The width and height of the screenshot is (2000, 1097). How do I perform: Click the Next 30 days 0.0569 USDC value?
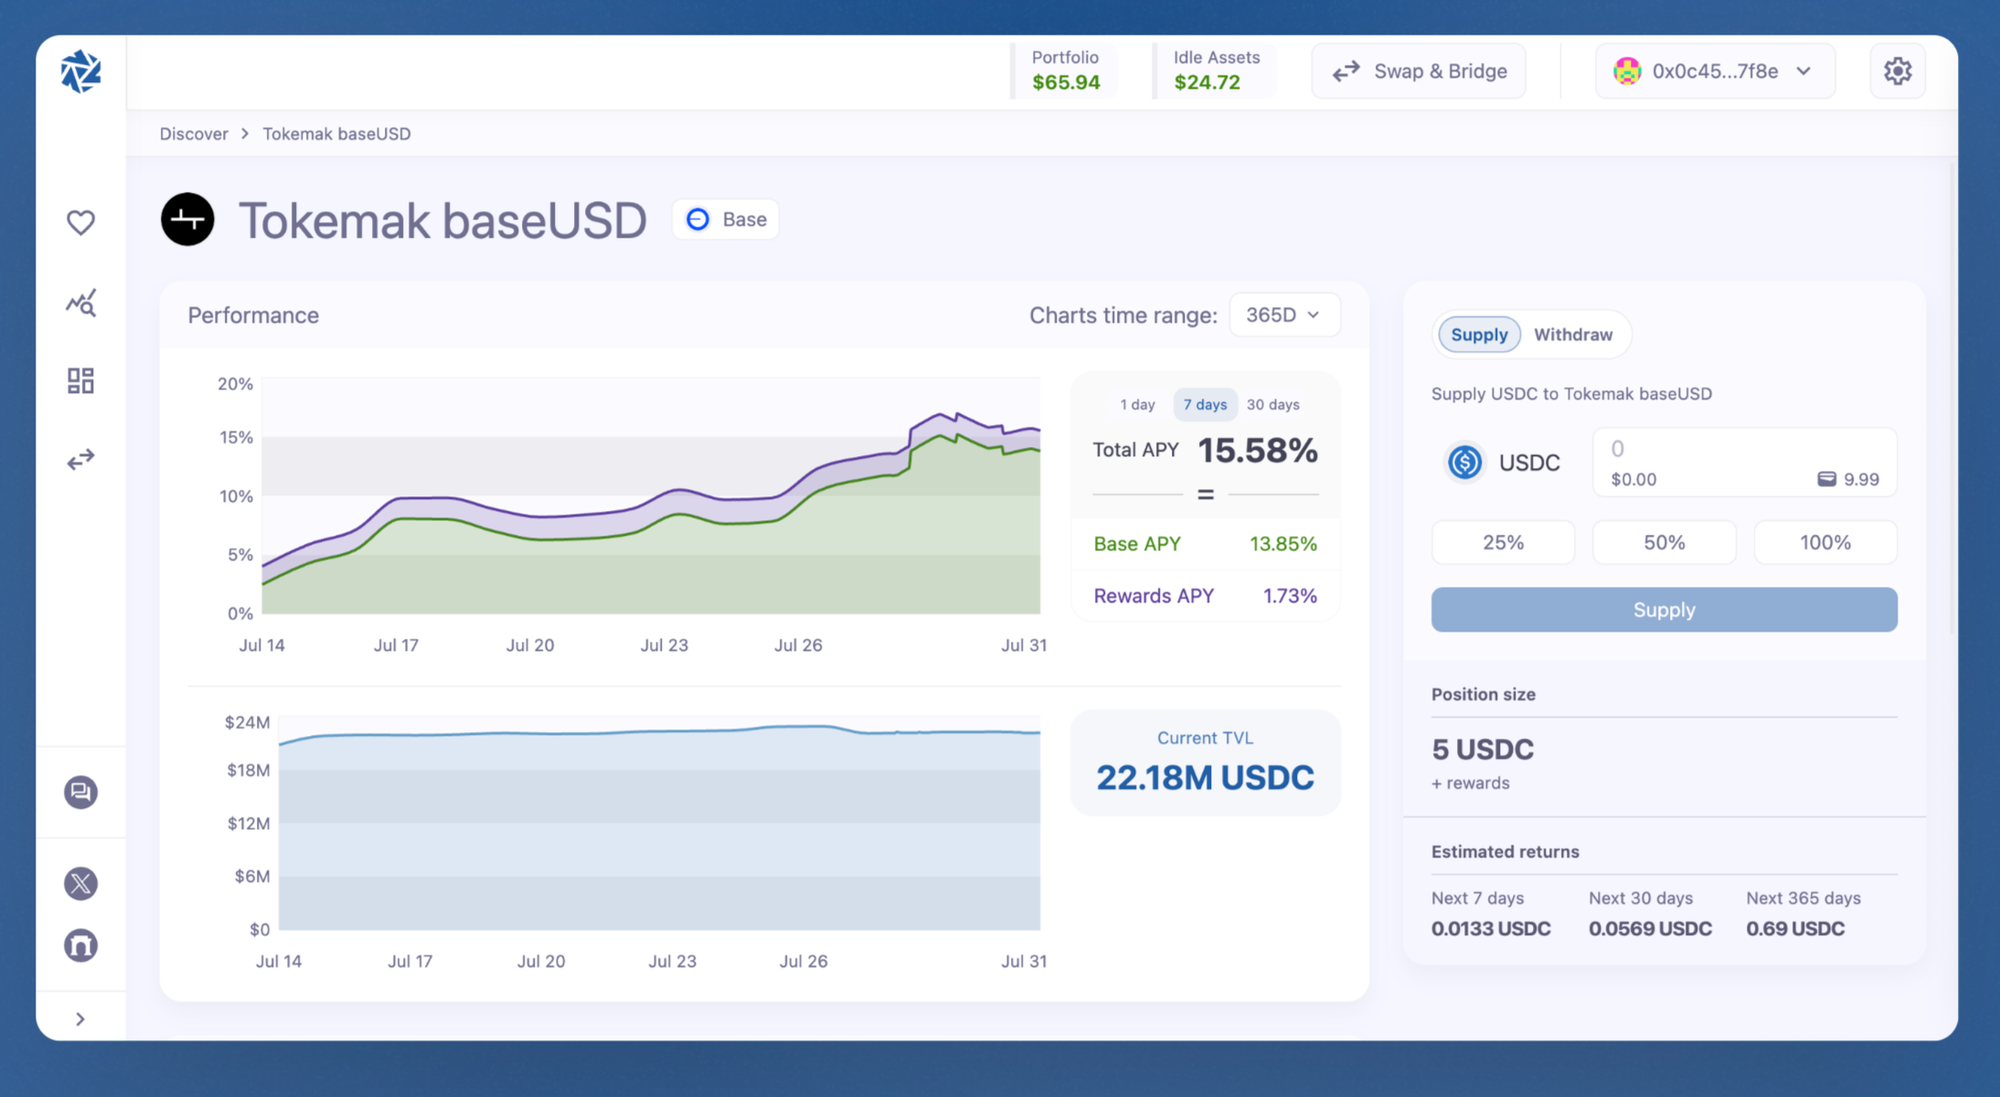pos(1650,928)
